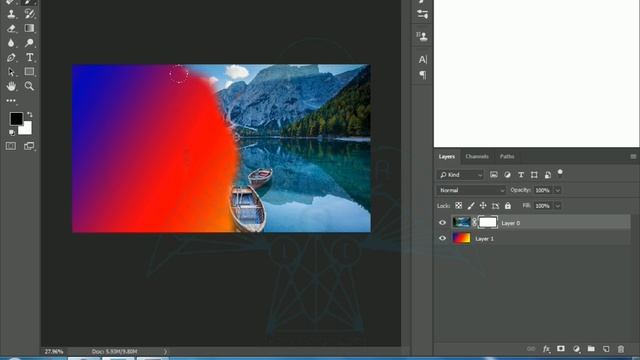Select the Horizontal Type tool
640x360 pixels.
coord(29,58)
